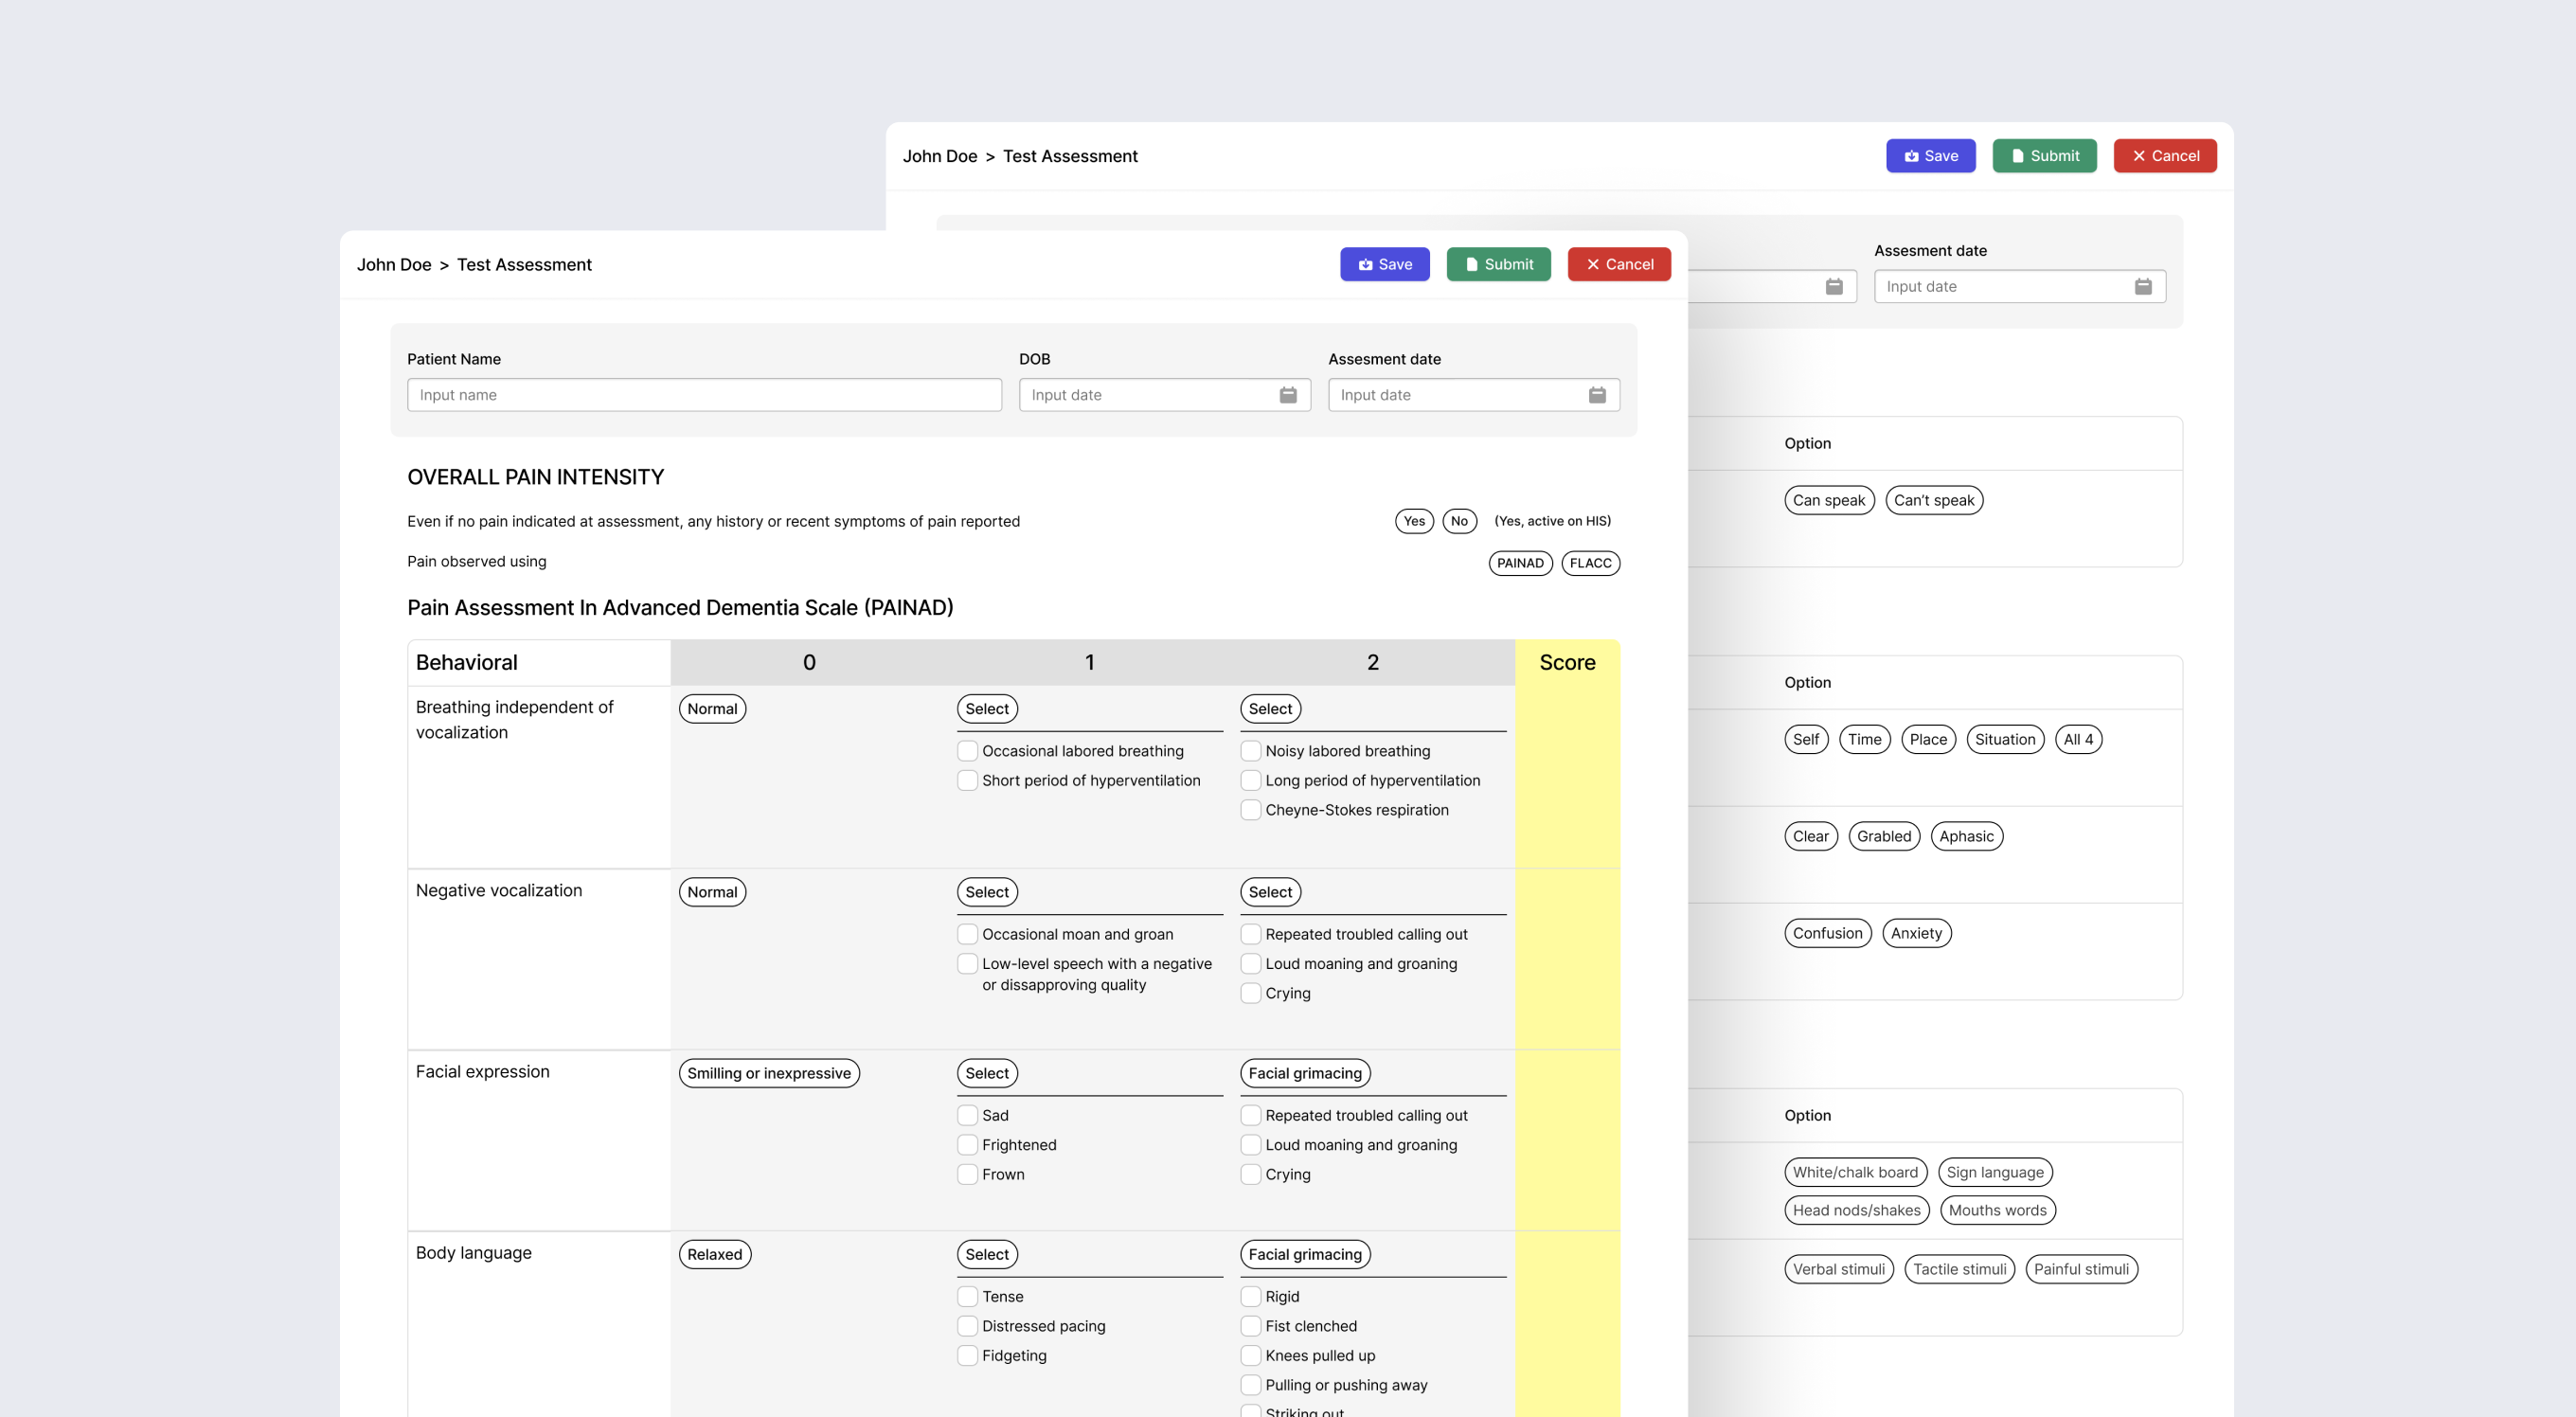Select the Place orientation chip

1928,739
